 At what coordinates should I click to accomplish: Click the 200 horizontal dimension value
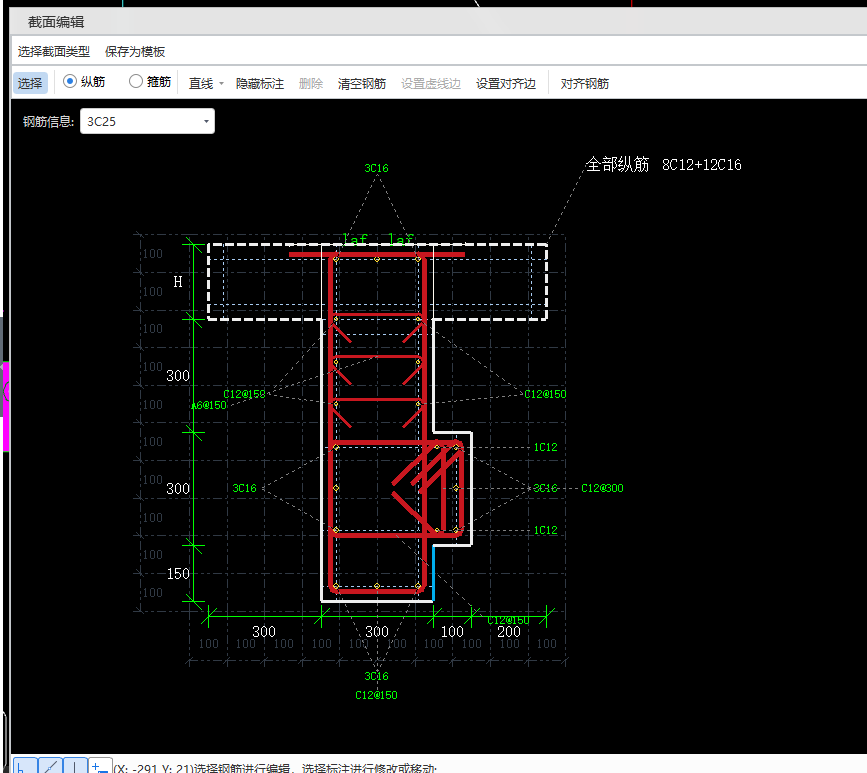[509, 631]
